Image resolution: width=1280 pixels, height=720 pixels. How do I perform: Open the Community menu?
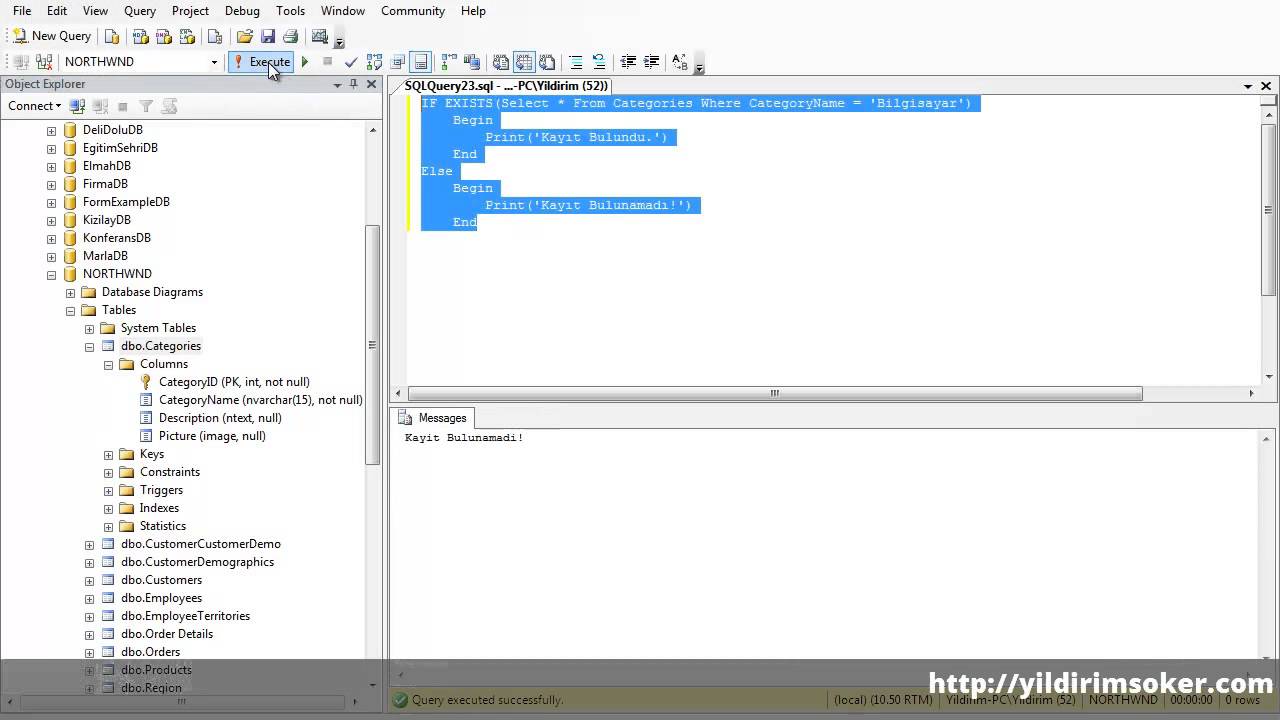pyautogui.click(x=413, y=10)
